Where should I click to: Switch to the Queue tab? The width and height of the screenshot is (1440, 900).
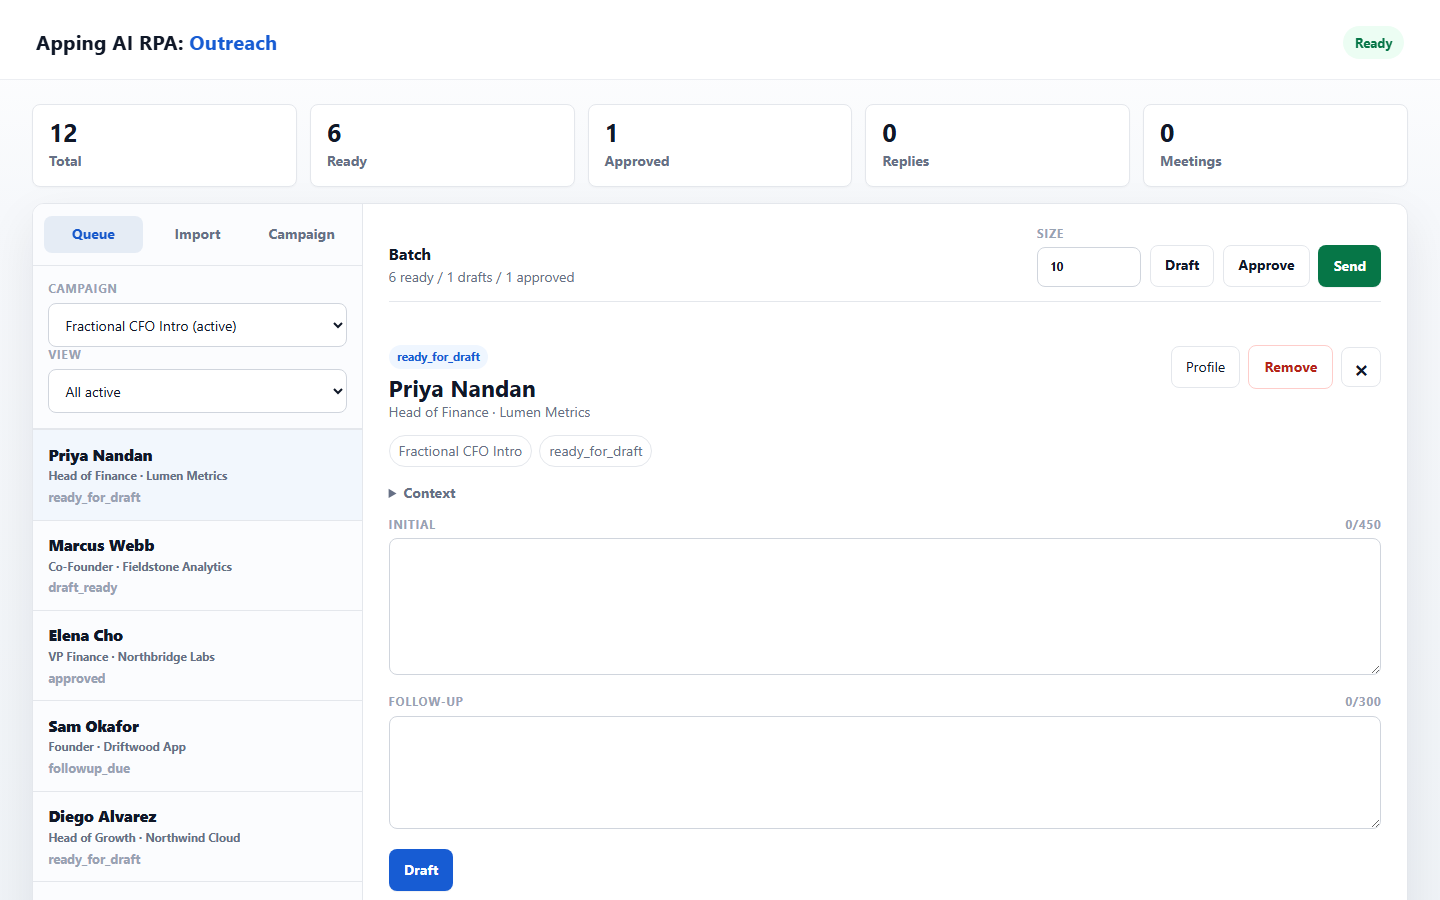tap(93, 234)
